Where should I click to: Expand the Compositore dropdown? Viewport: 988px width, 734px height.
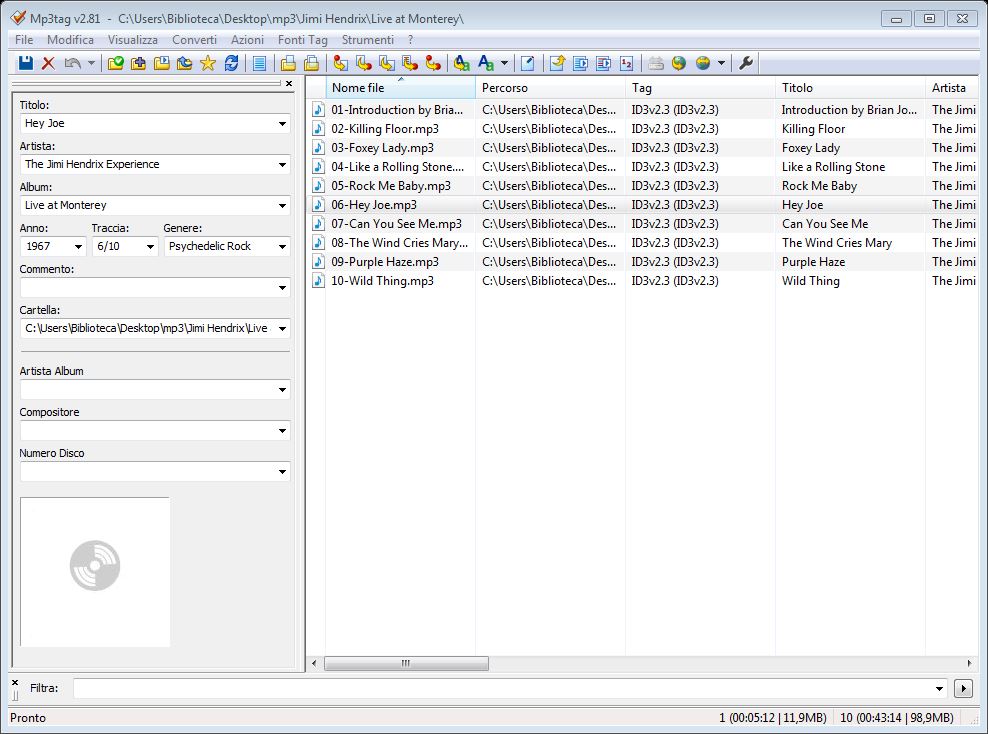[282, 431]
